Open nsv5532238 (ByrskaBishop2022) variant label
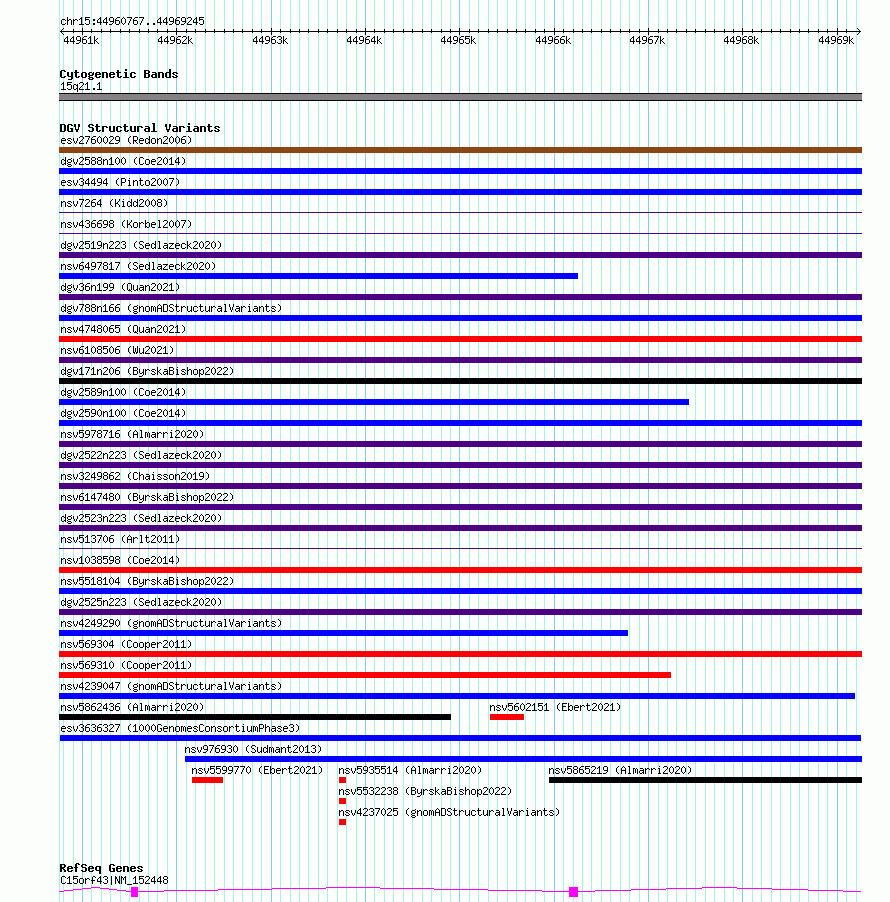This screenshot has height=902, width=890. pyautogui.click(x=425, y=791)
